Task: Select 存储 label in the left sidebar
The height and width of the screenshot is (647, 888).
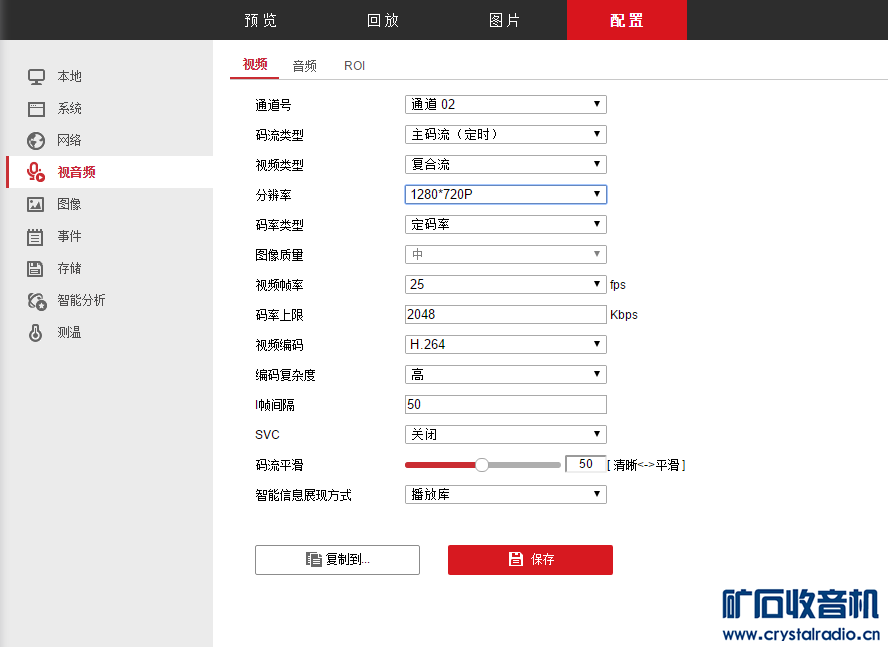Action: coord(70,269)
